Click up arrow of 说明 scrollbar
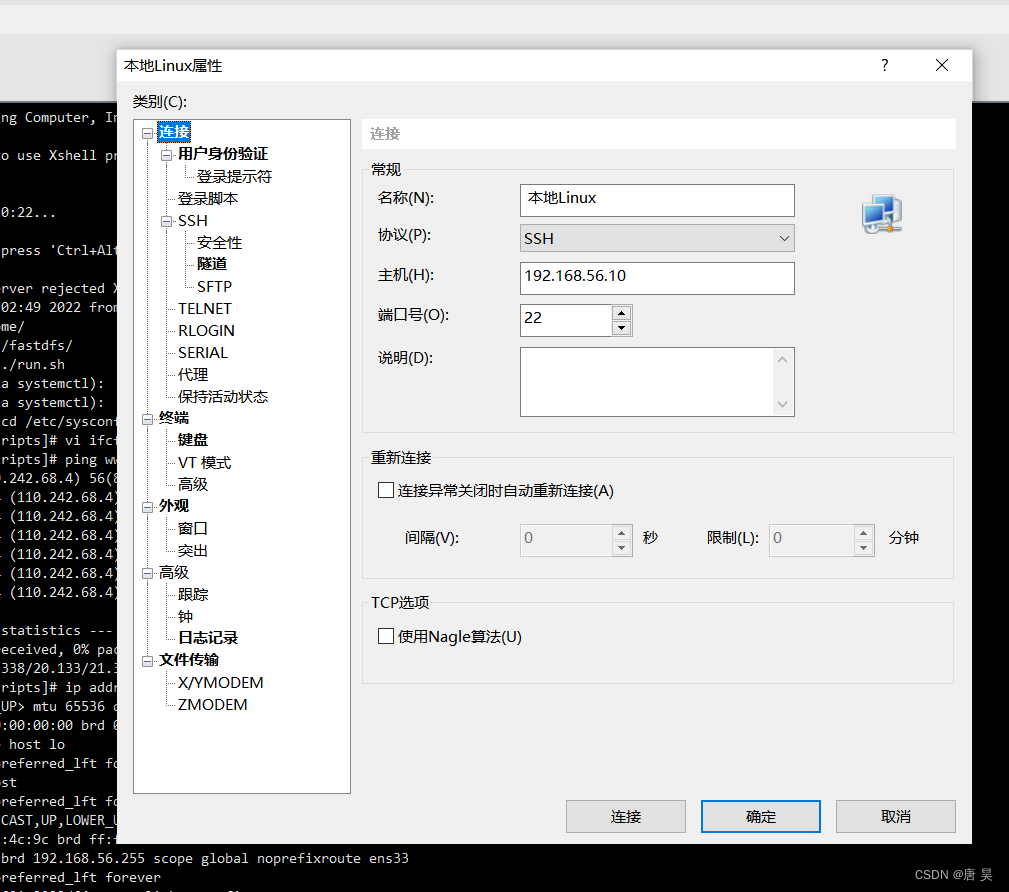Image resolution: width=1009 pixels, height=892 pixels. [x=782, y=360]
